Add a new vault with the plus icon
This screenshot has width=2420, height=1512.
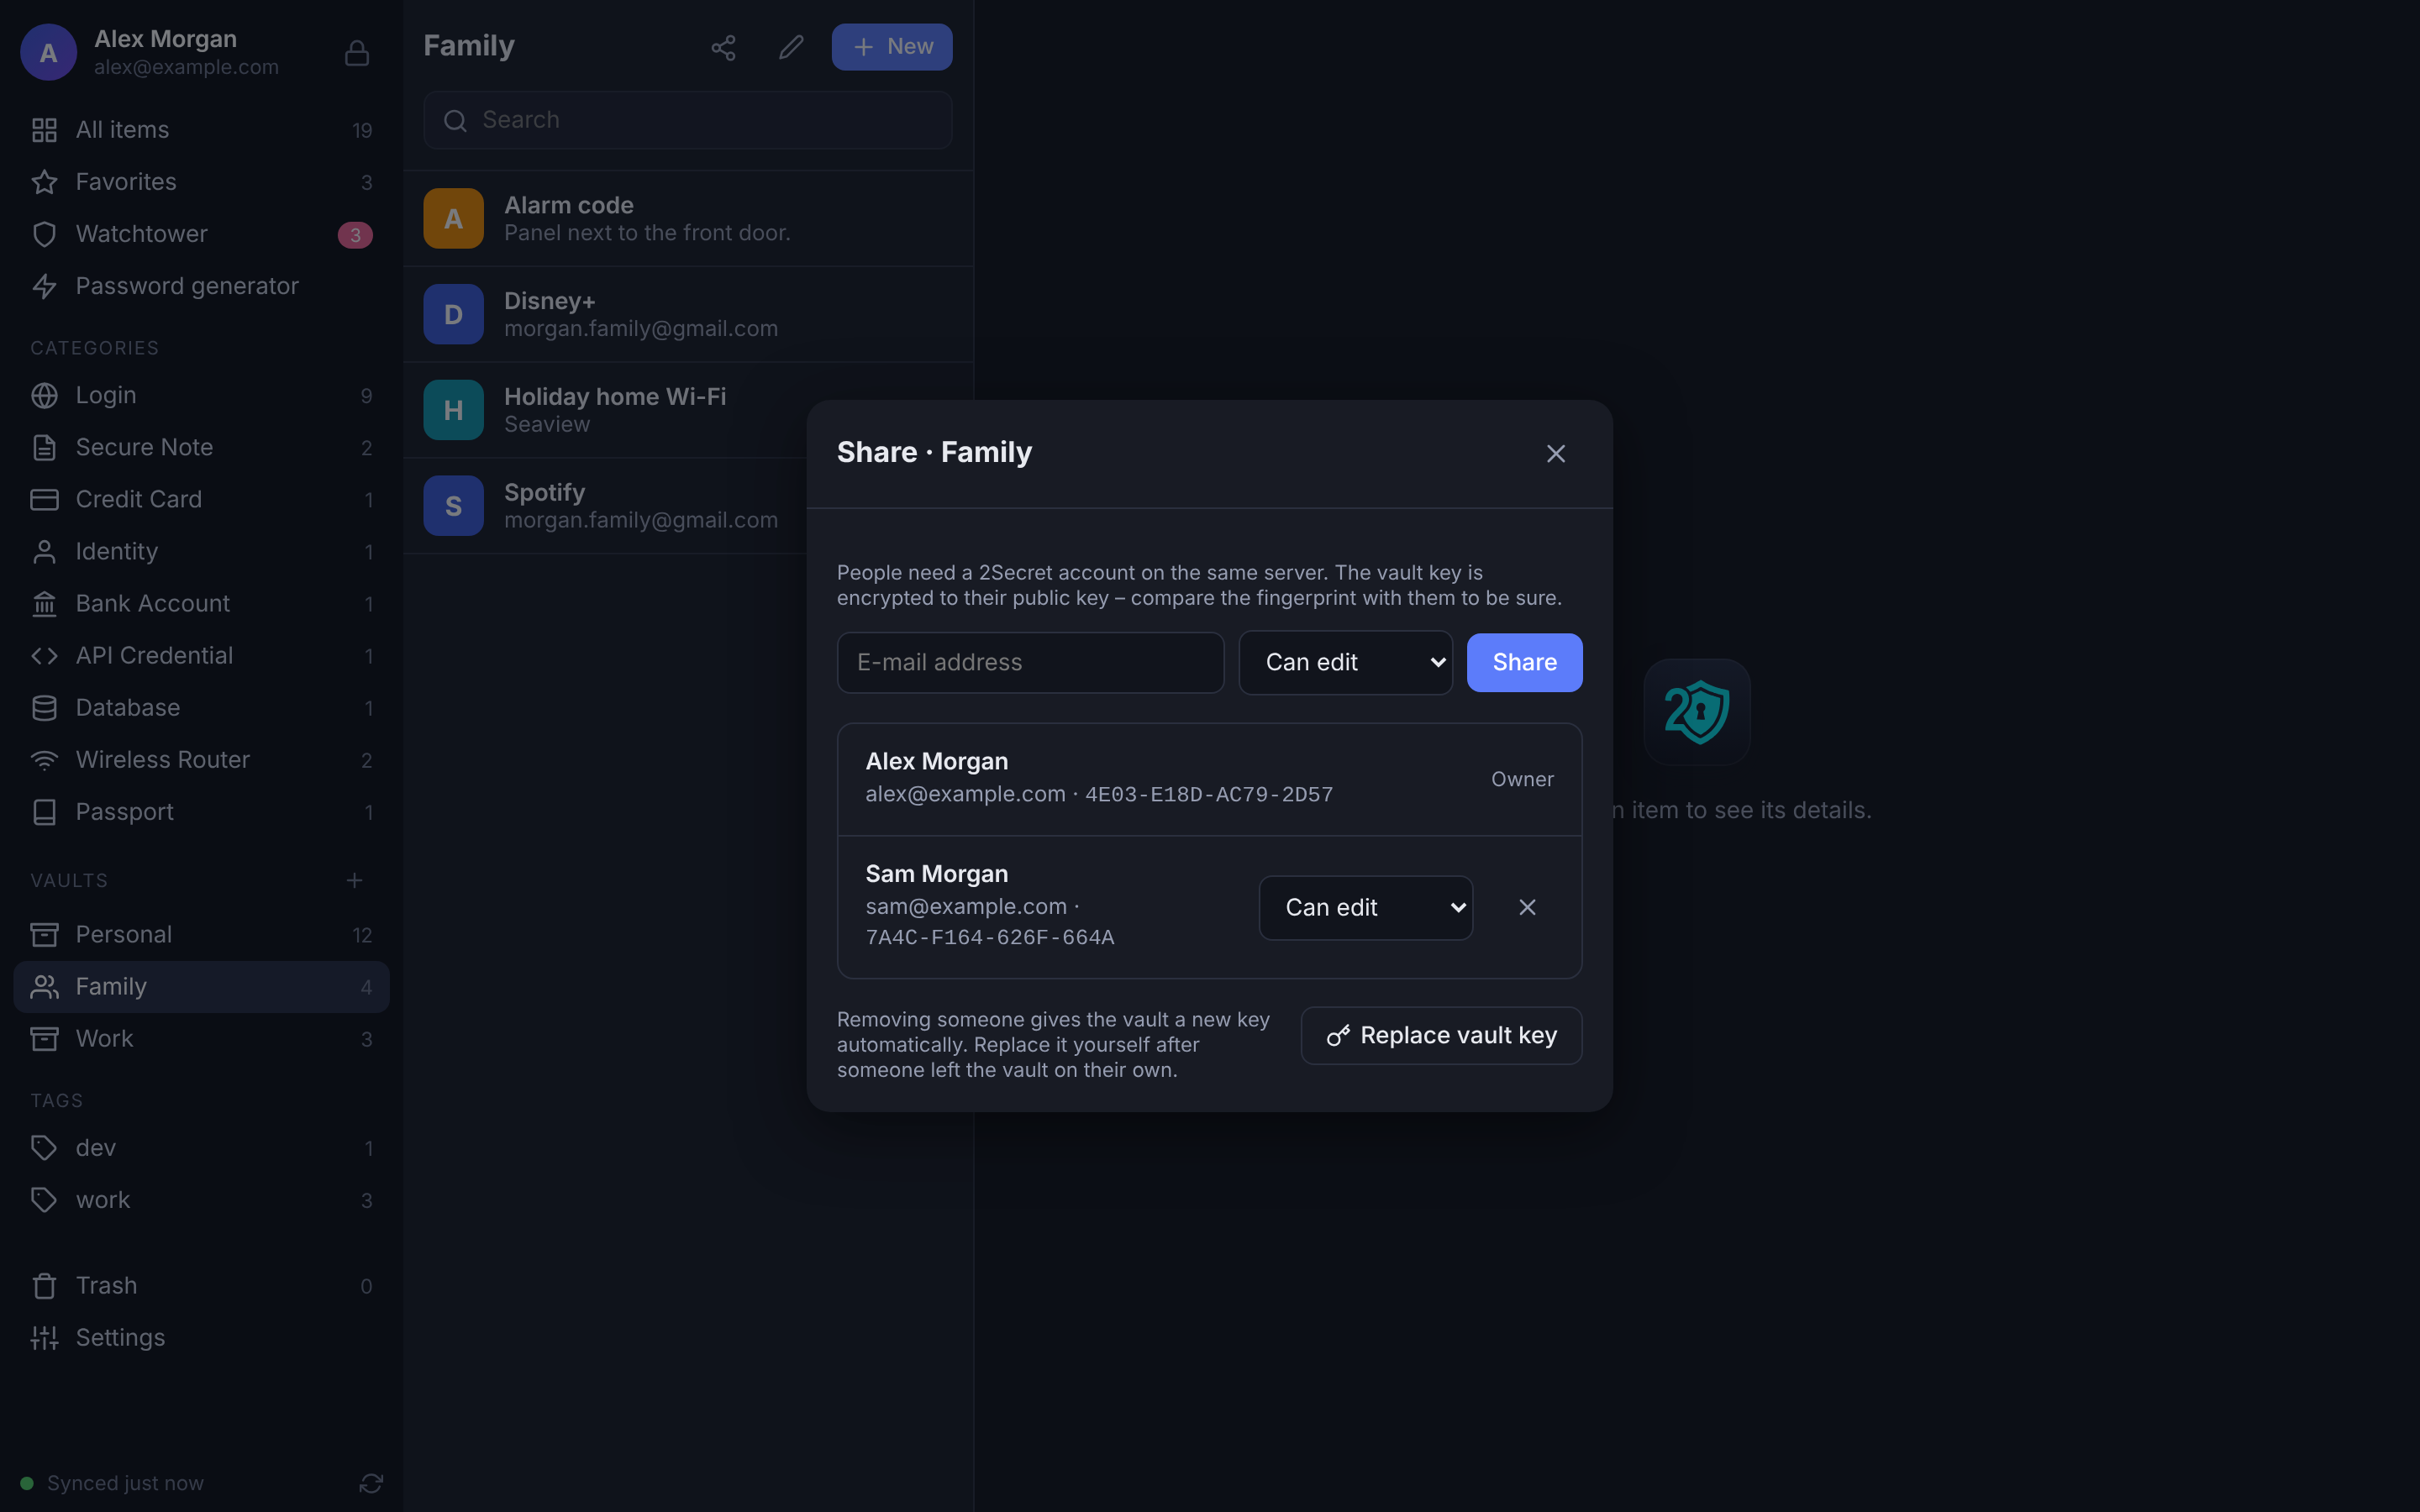click(x=354, y=880)
